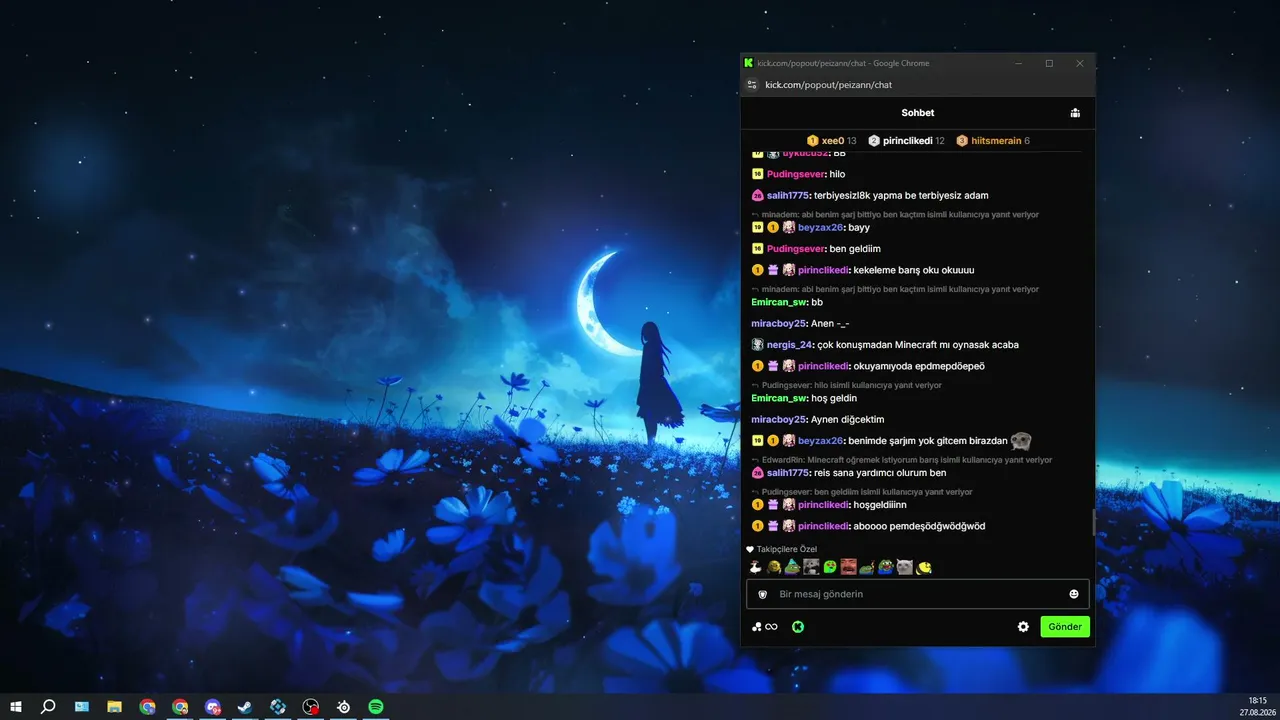Open the chat leaderboard gift icon

1075,113
